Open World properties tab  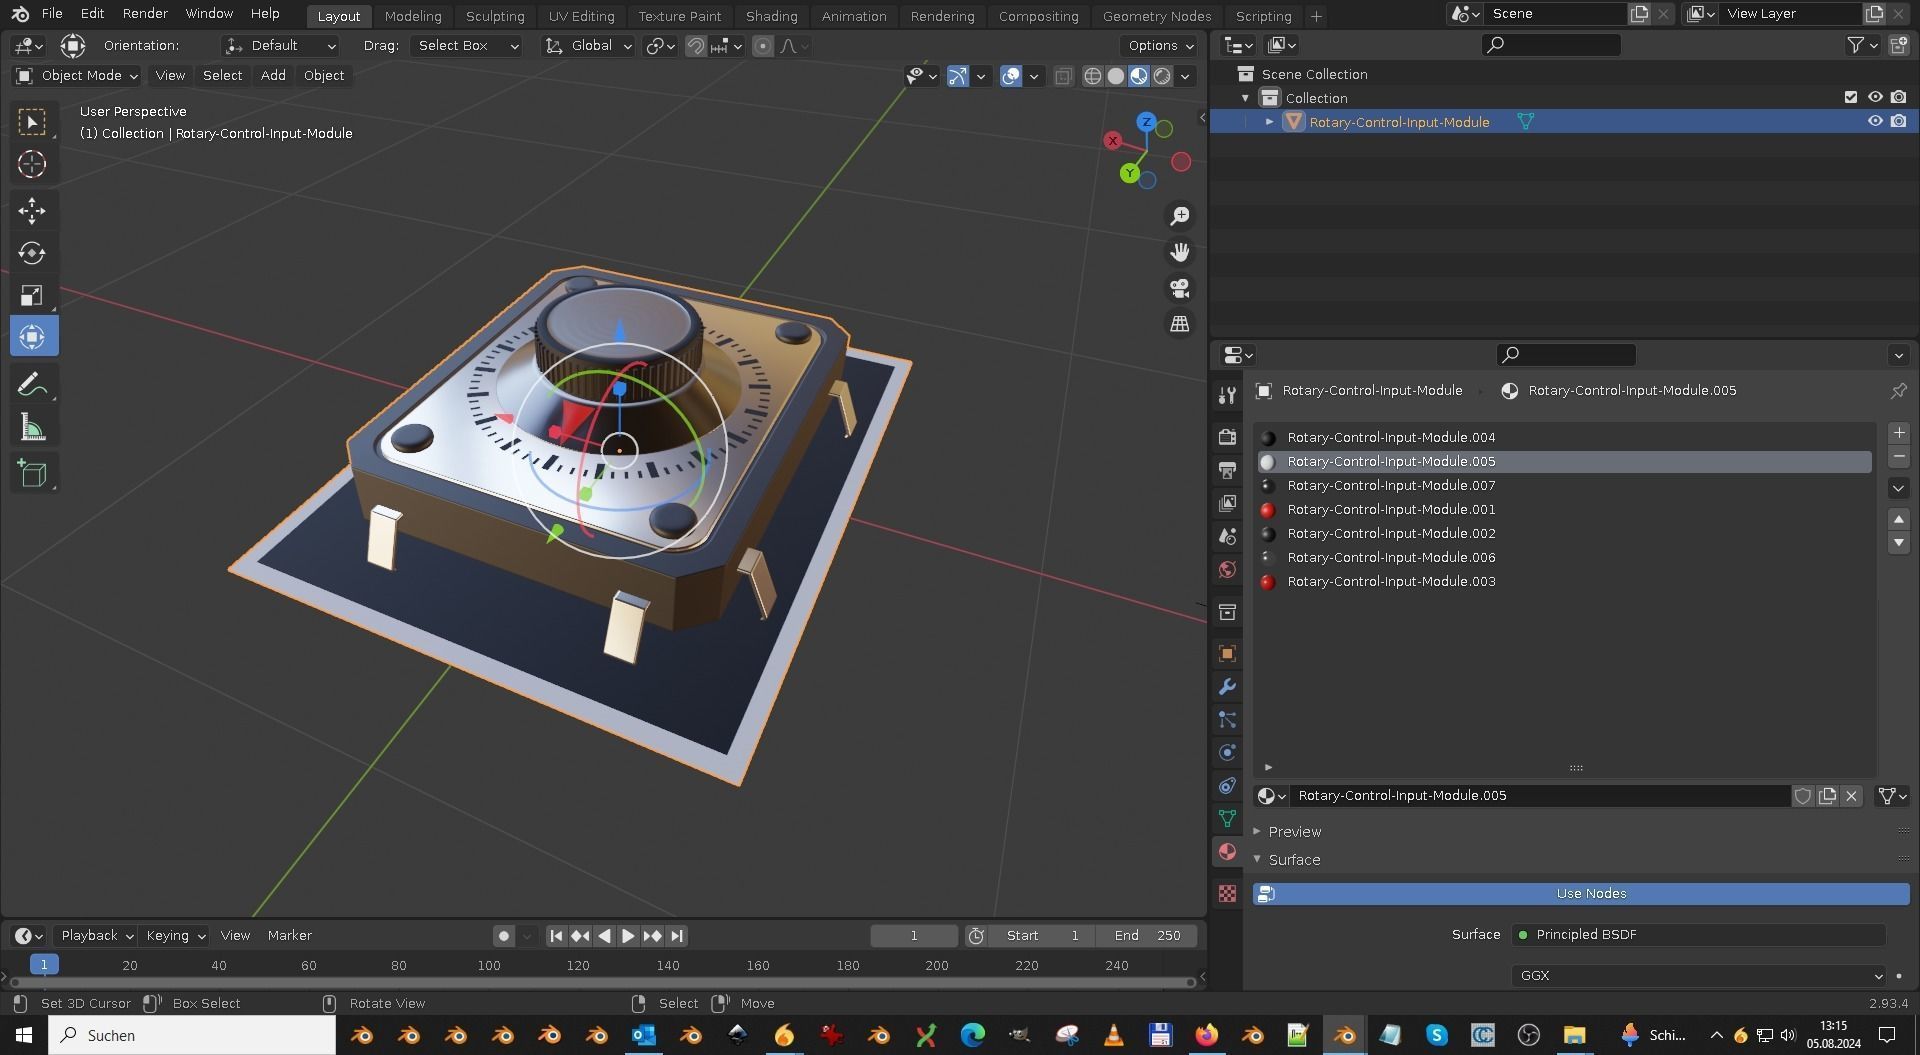(1227, 569)
